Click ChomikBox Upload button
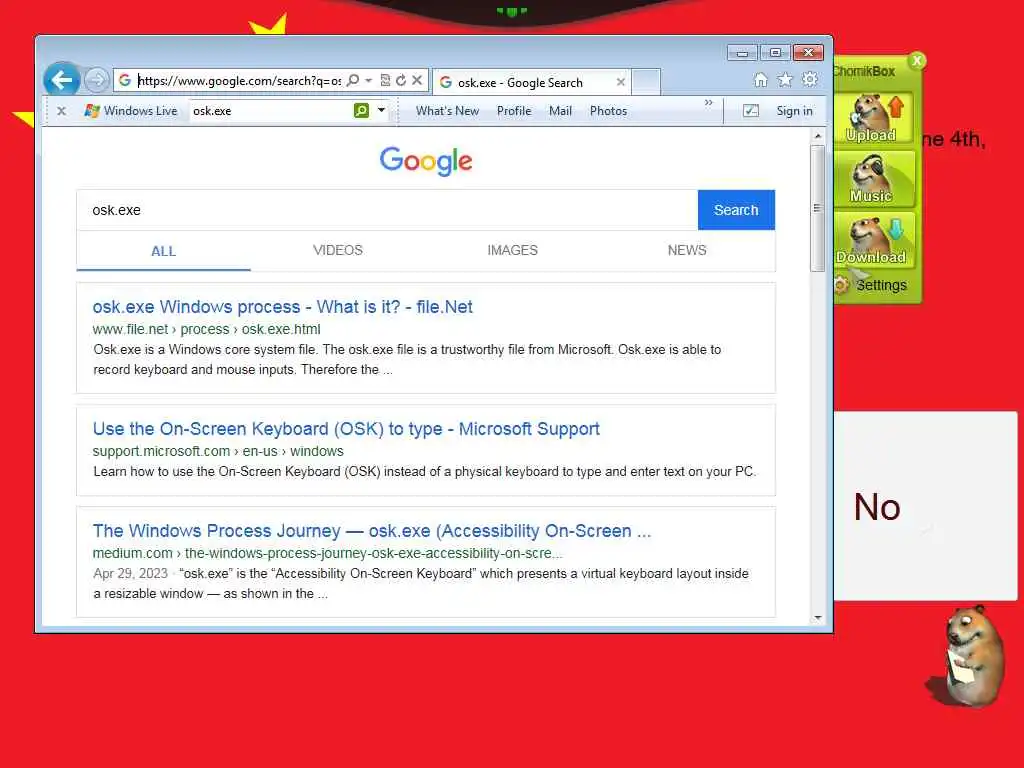Image resolution: width=1024 pixels, height=768 pixels. tap(873, 118)
